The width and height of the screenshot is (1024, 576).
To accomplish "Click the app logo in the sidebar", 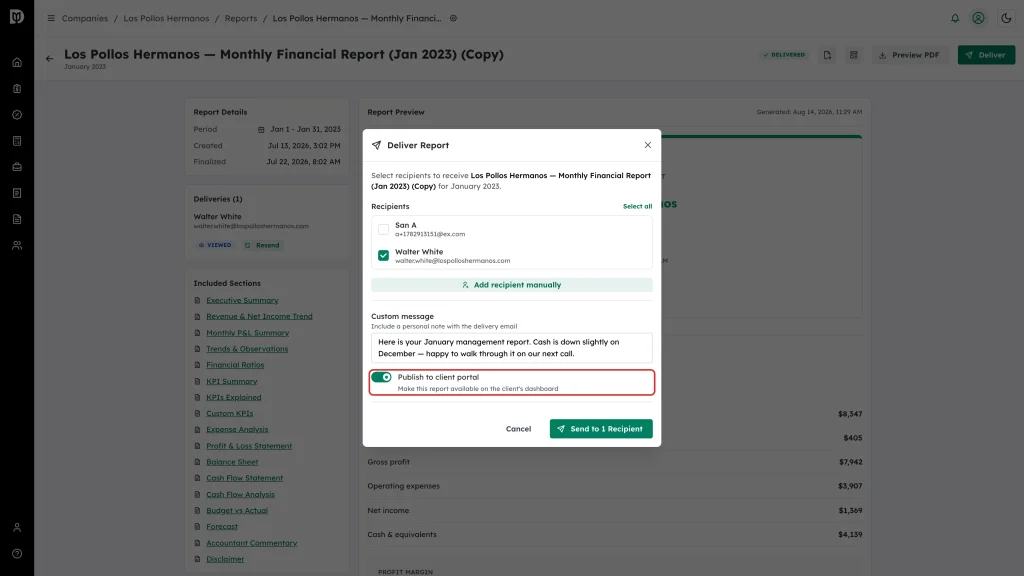I will pos(17,16).
